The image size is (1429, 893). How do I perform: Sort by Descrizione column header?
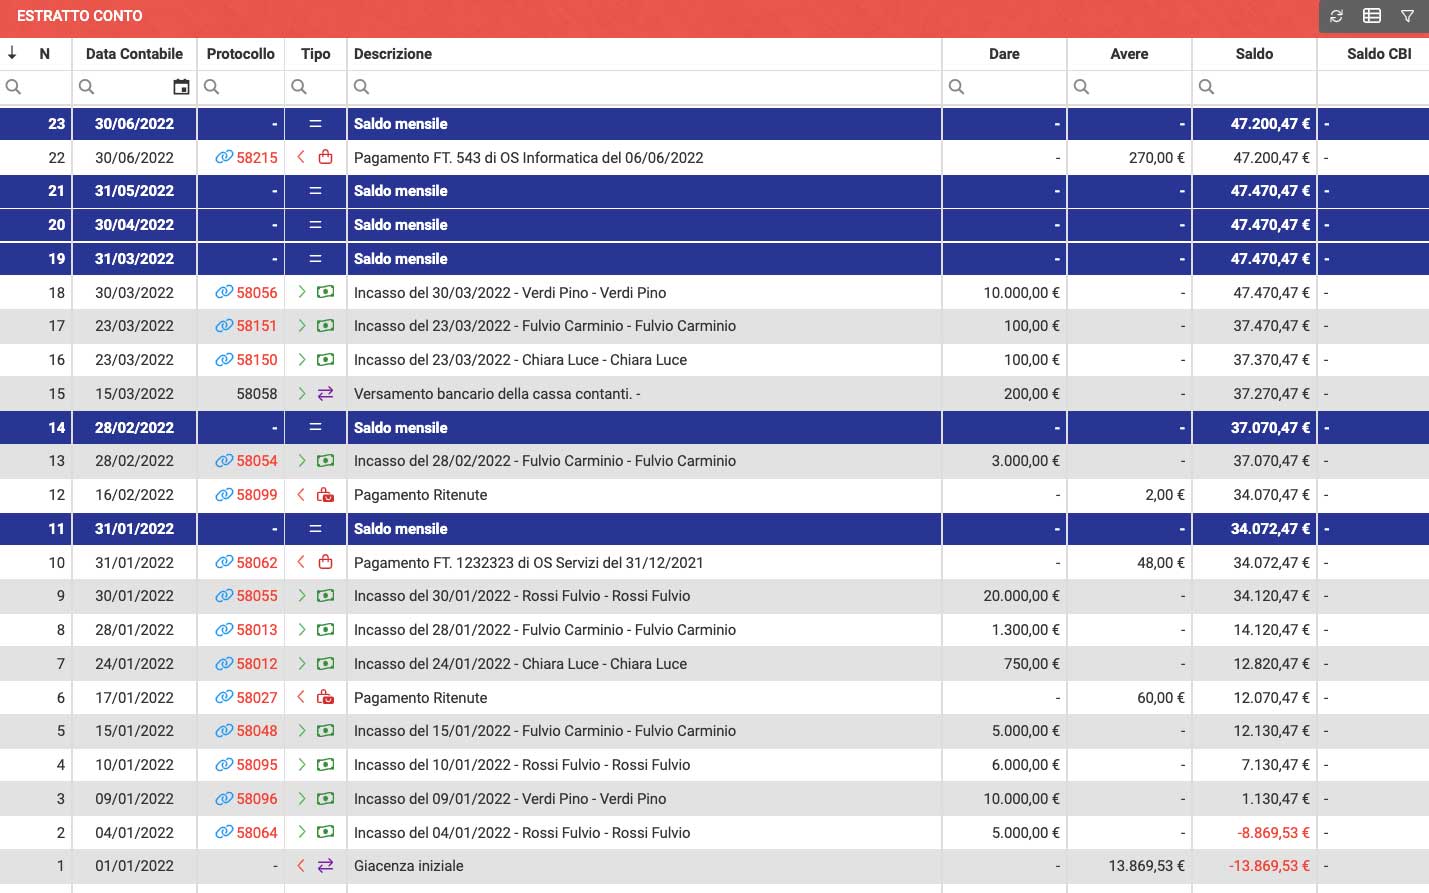click(x=393, y=54)
